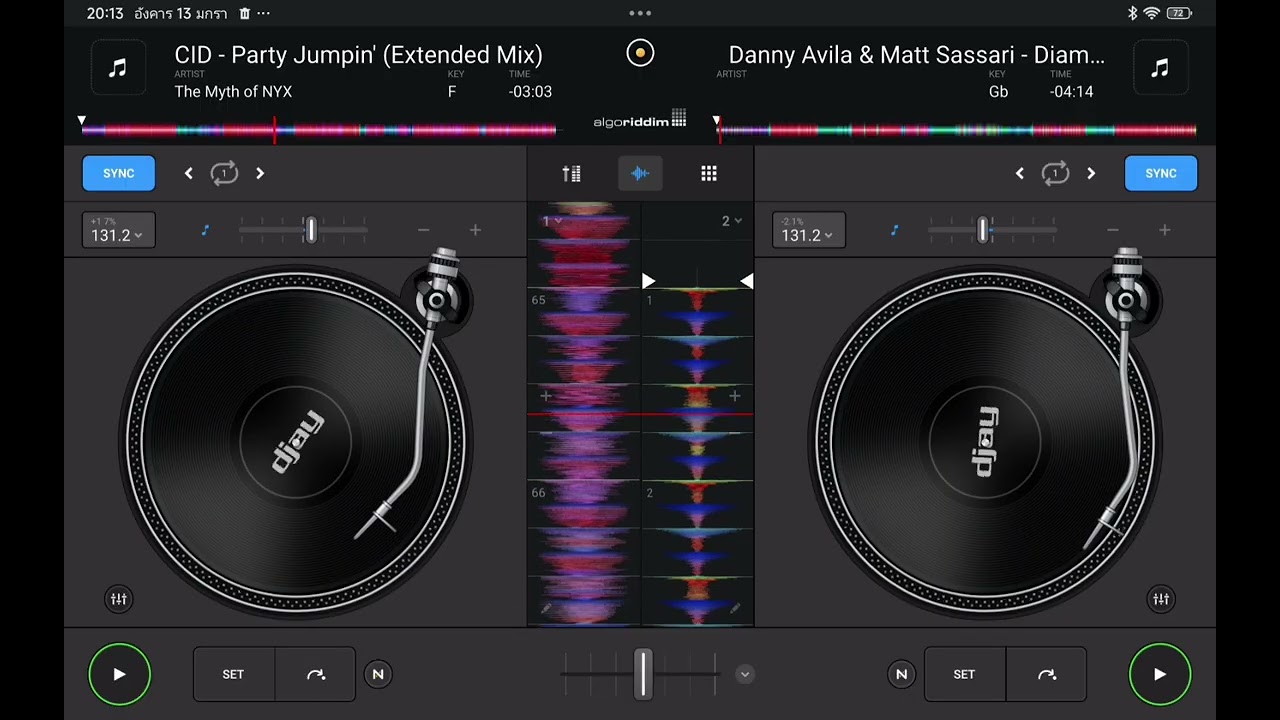Open right deck FX/EQ sliders icon

pos(1161,599)
